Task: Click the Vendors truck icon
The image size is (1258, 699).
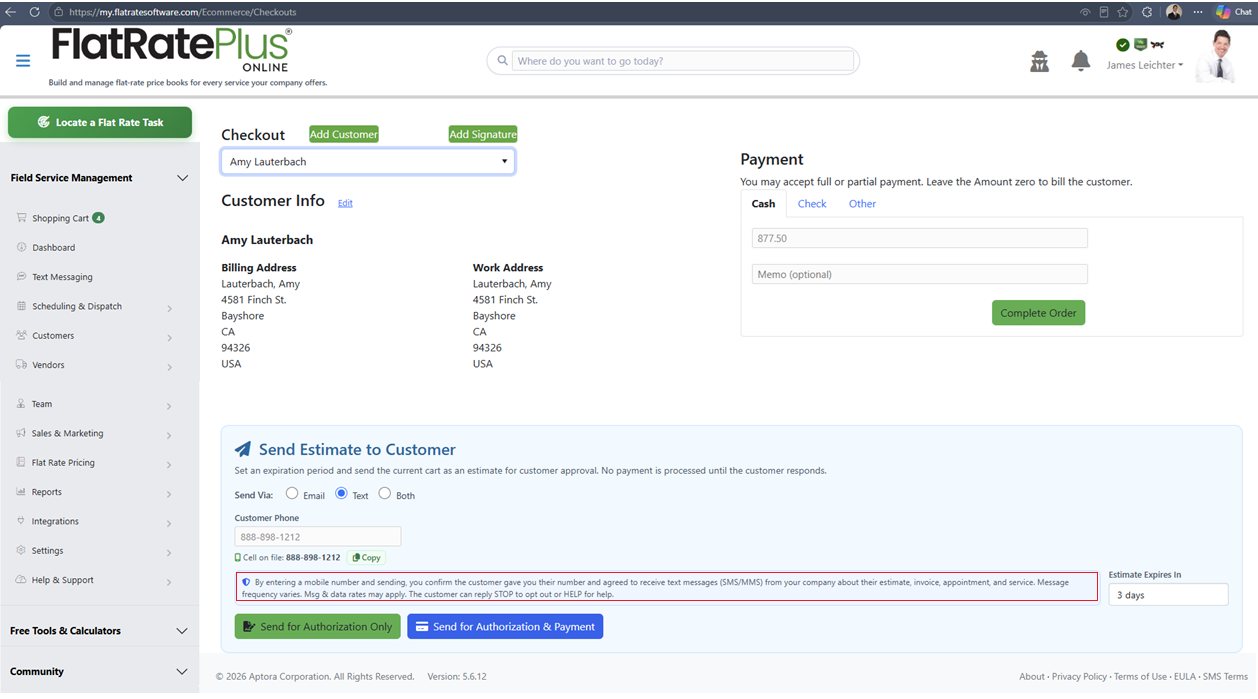Action: [22, 365]
